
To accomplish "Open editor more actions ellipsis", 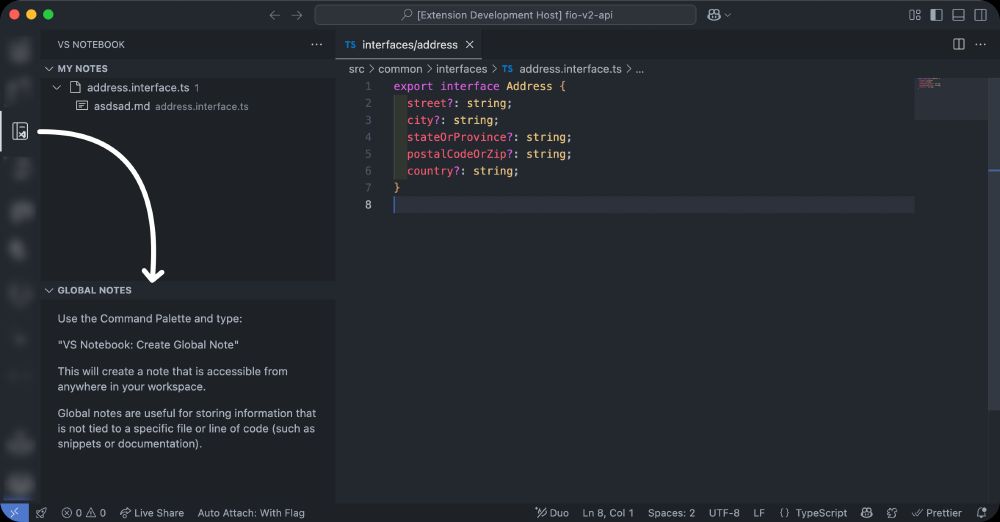I will point(980,44).
